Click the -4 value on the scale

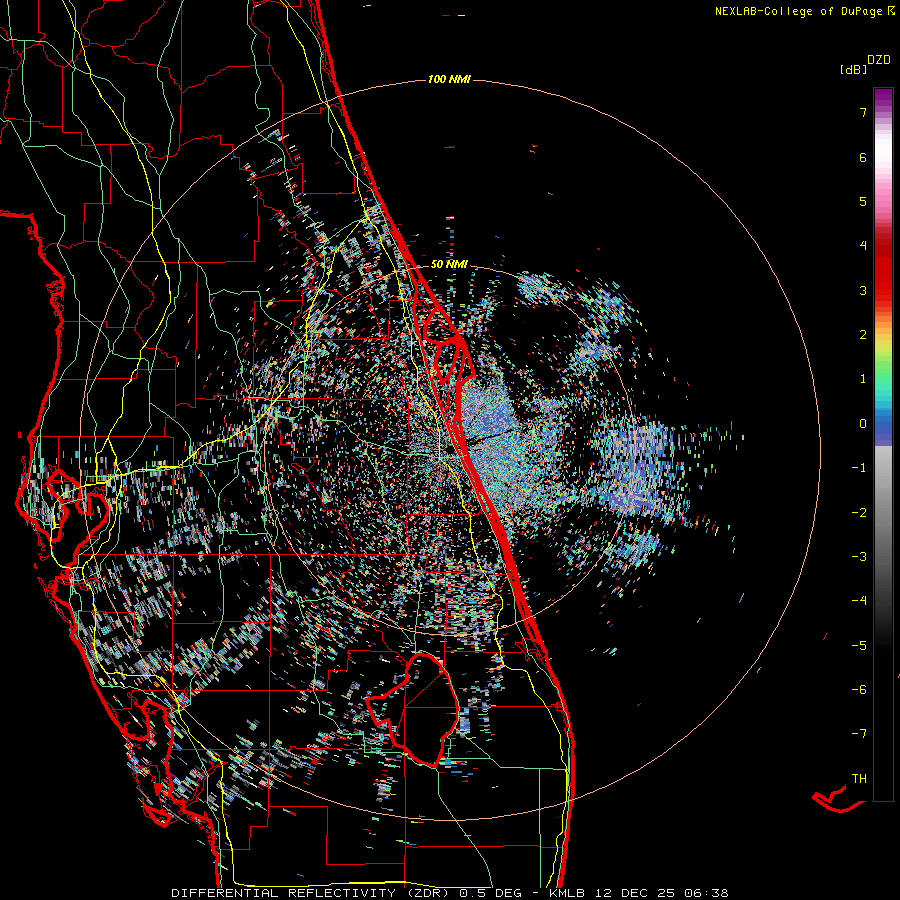859,601
